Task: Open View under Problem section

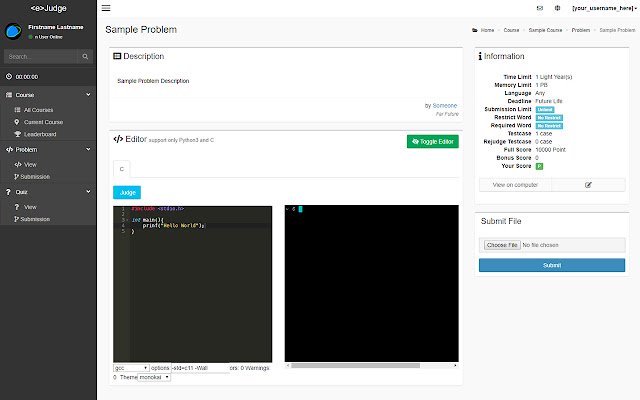Action: coord(30,164)
